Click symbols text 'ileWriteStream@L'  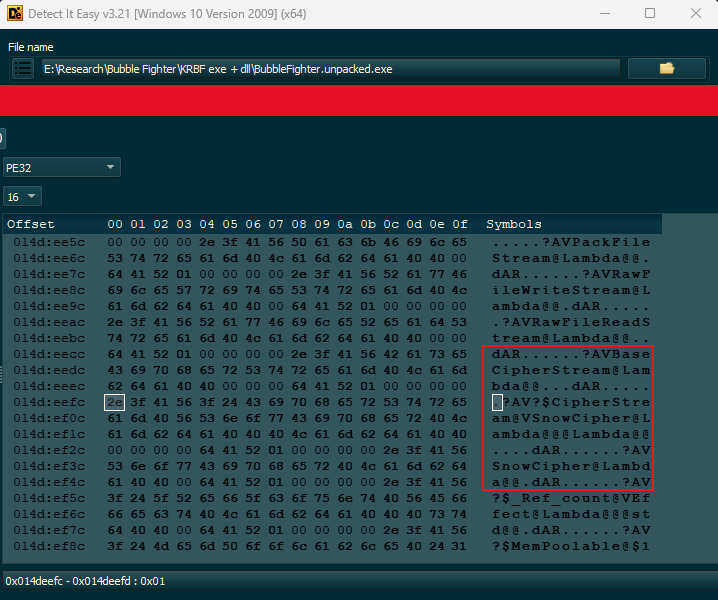571,290
